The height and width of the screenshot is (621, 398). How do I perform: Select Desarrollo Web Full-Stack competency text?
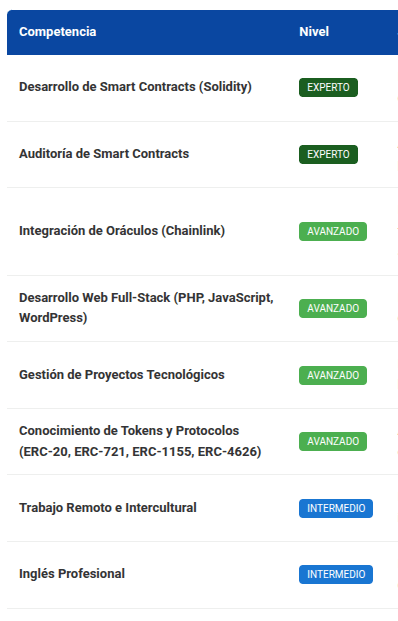[146, 308]
